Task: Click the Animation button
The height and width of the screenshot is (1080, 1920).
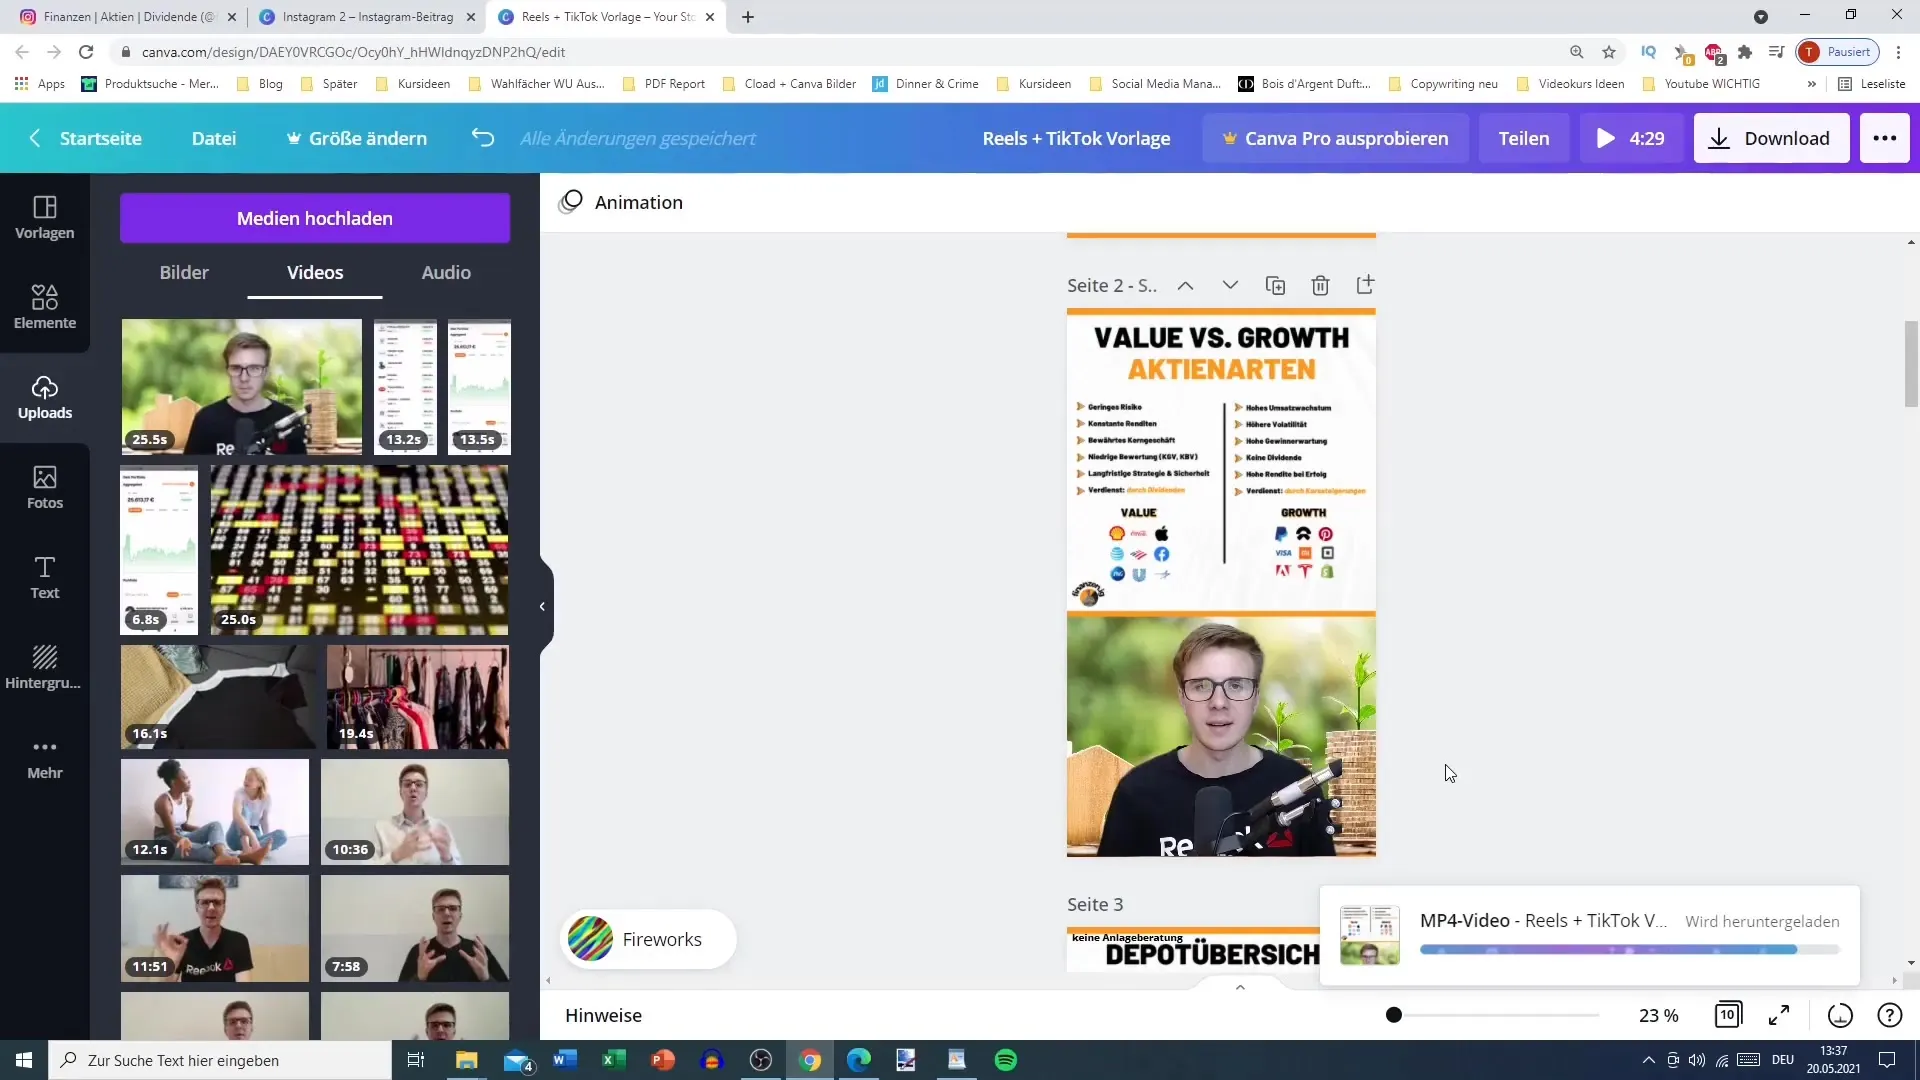Action: click(621, 202)
